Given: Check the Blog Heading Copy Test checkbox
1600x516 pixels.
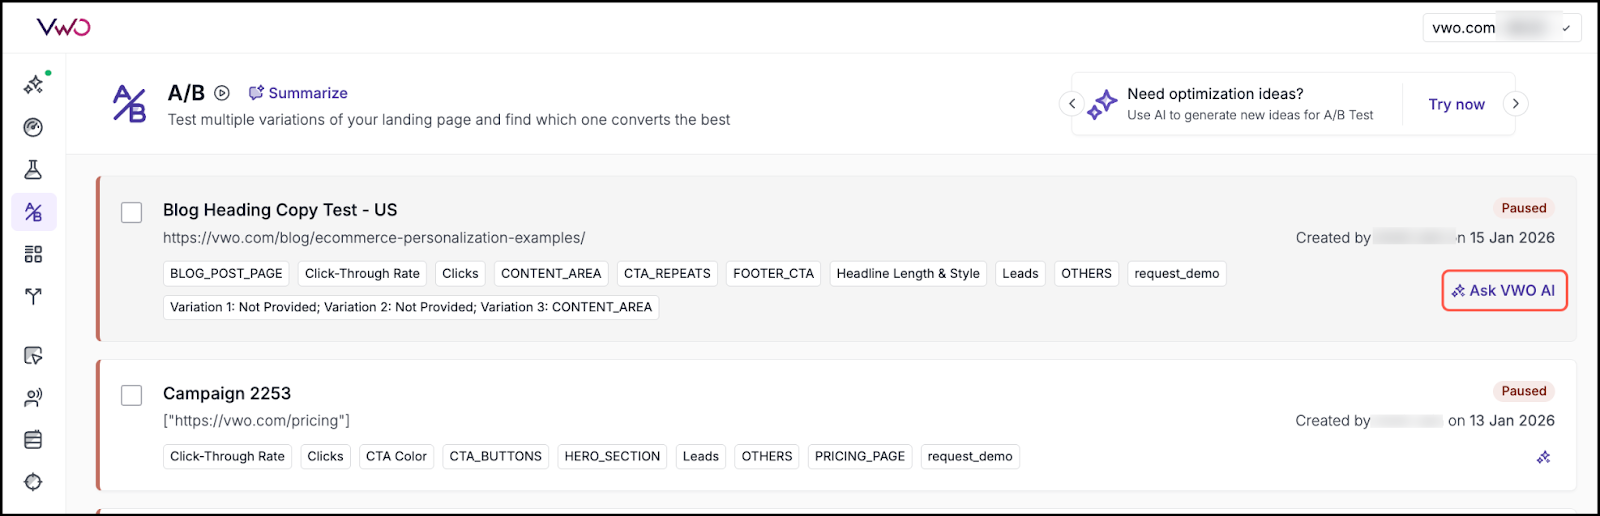Looking at the screenshot, I should coord(131,212).
